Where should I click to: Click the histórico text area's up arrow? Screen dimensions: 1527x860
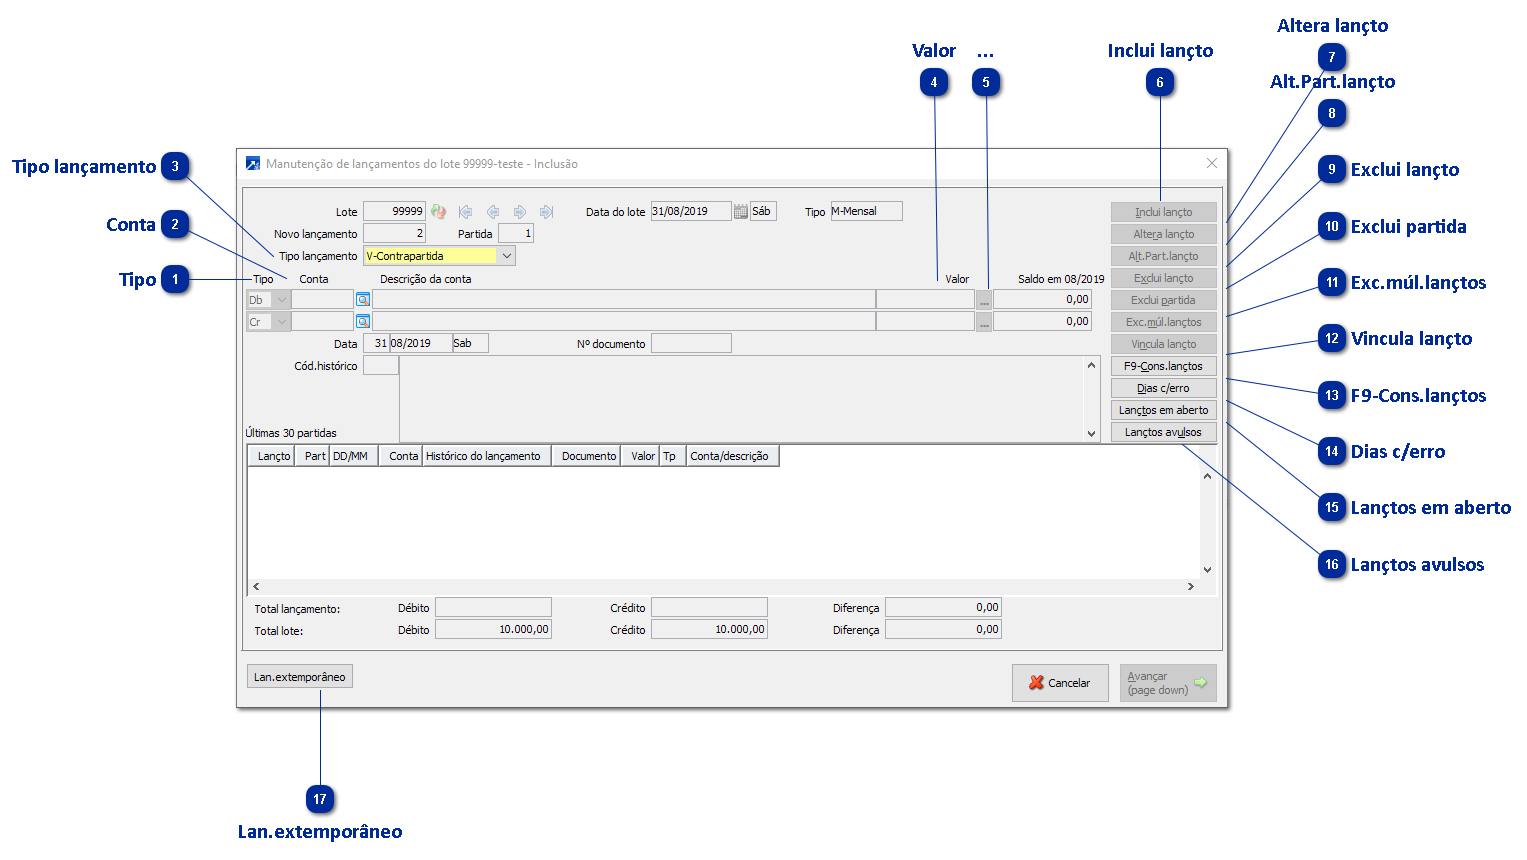click(x=1091, y=365)
